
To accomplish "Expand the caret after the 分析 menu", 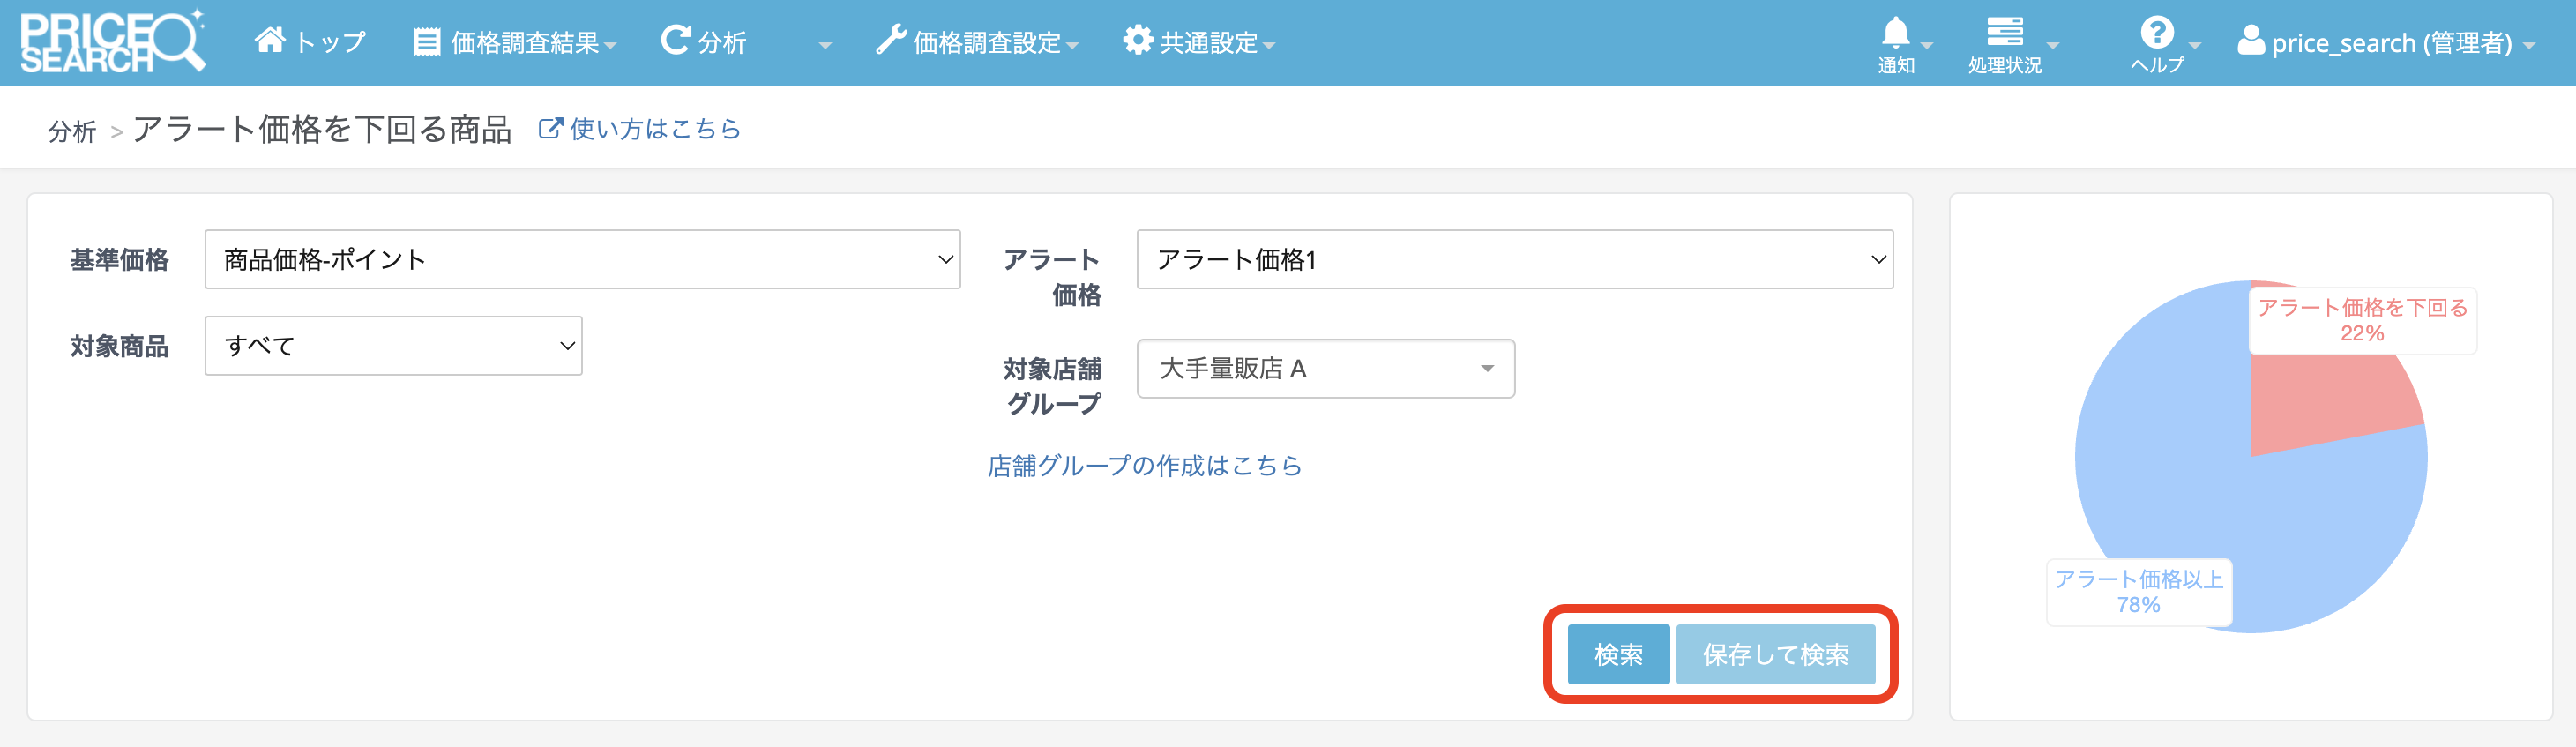I will (825, 45).
